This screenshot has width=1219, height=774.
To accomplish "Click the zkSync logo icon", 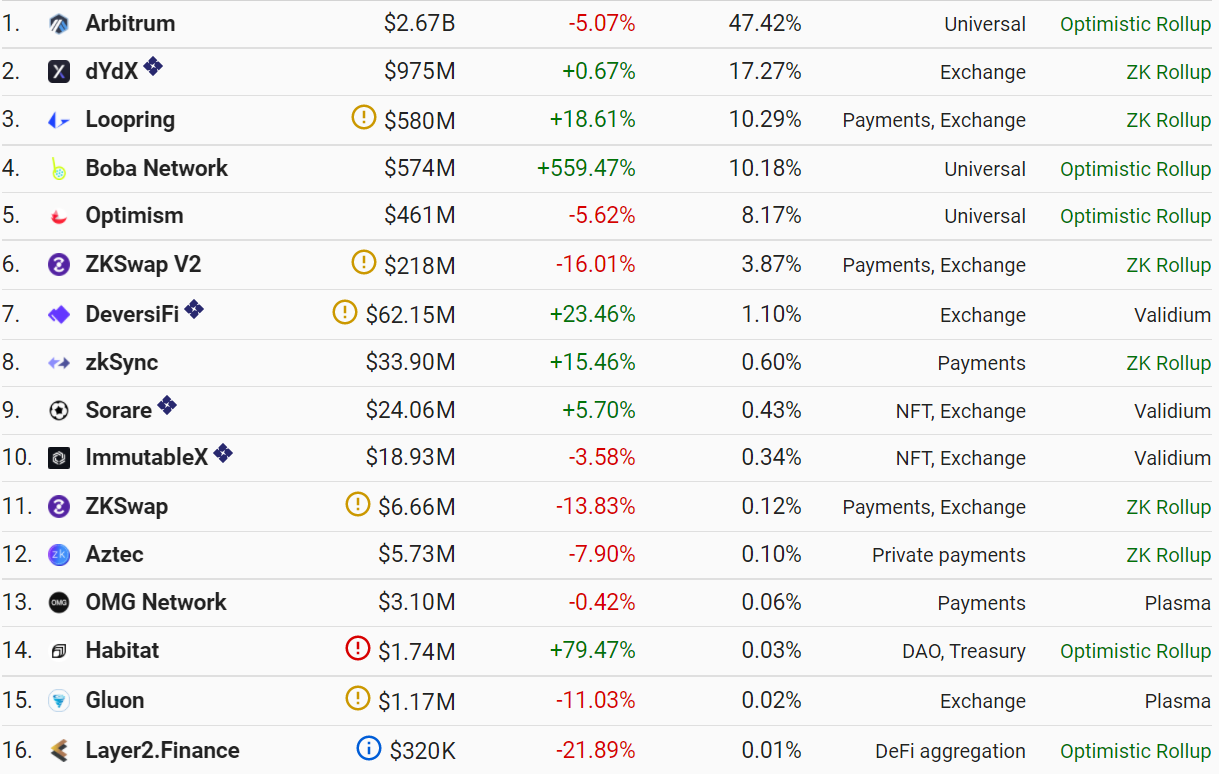I will (x=59, y=363).
